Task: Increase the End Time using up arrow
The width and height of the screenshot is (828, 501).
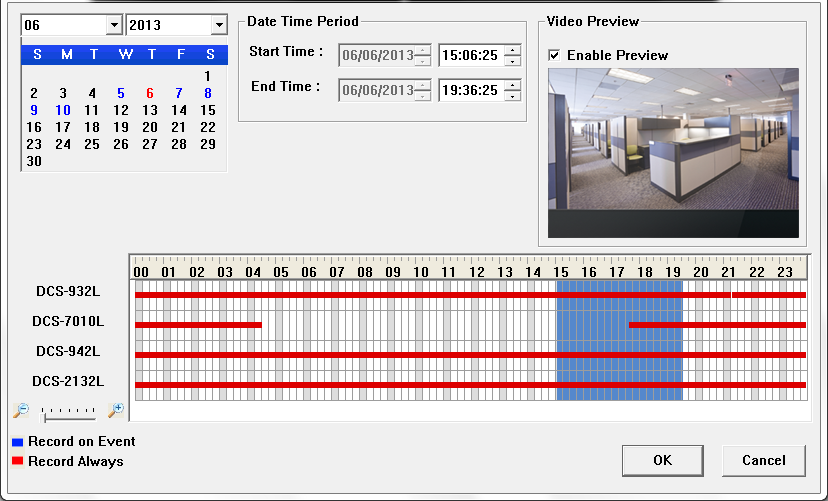Action: (x=513, y=85)
